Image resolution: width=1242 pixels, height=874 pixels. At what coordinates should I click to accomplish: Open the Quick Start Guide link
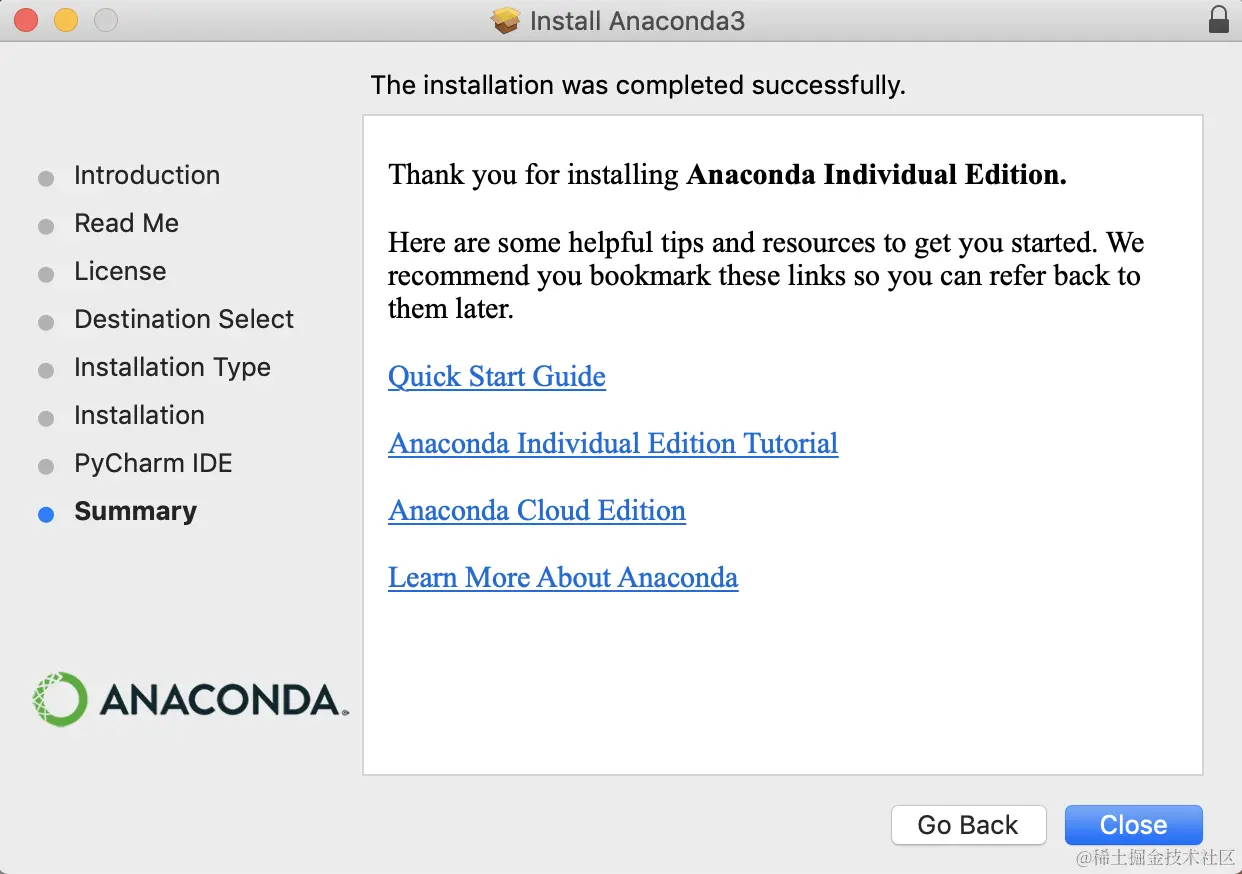pos(496,377)
